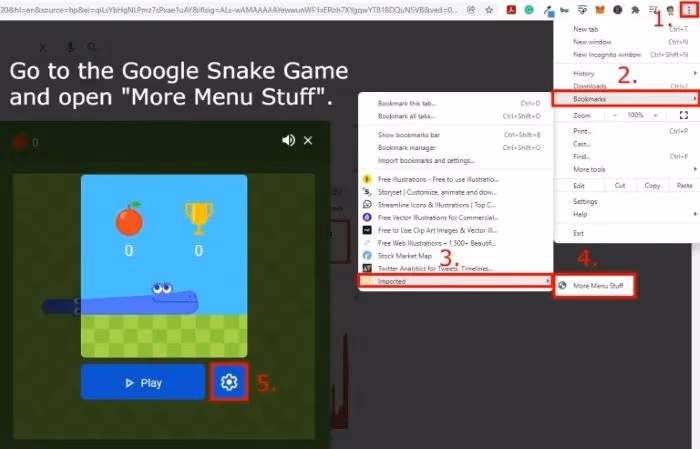The image size is (700, 449).
Task: Click the Chrome three-dot menu button
Action: coord(686,10)
